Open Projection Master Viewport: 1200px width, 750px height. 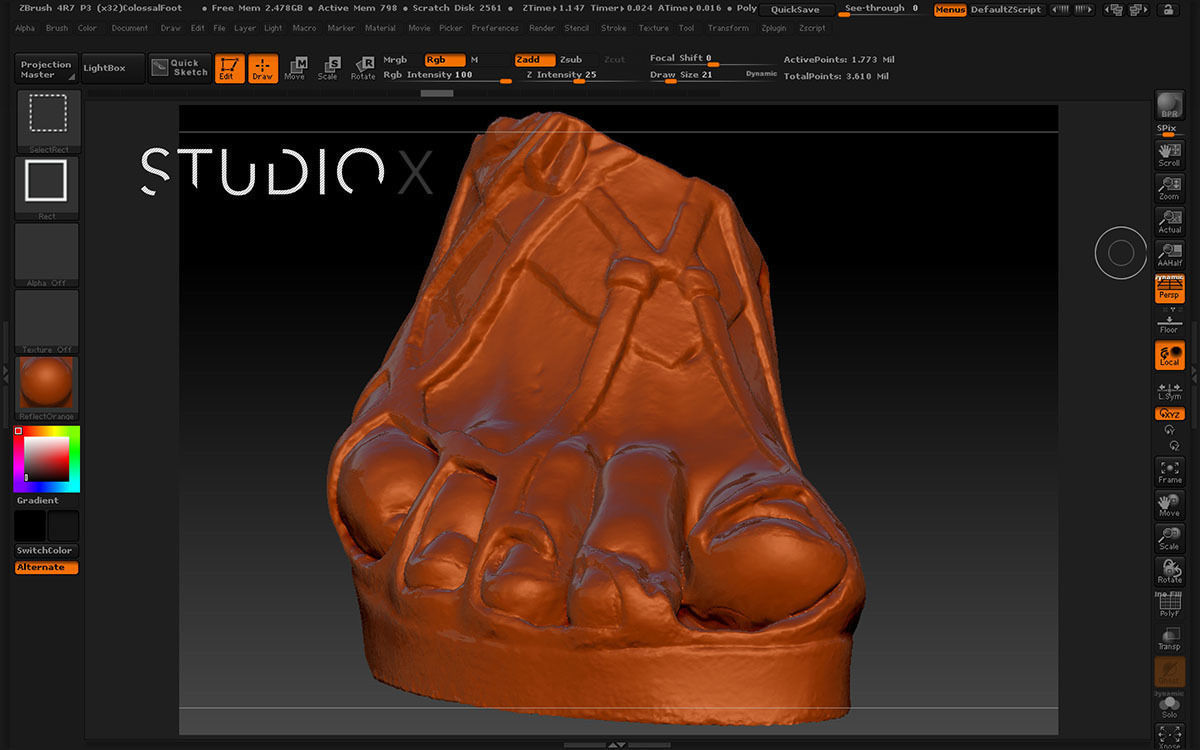click(47, 69)
